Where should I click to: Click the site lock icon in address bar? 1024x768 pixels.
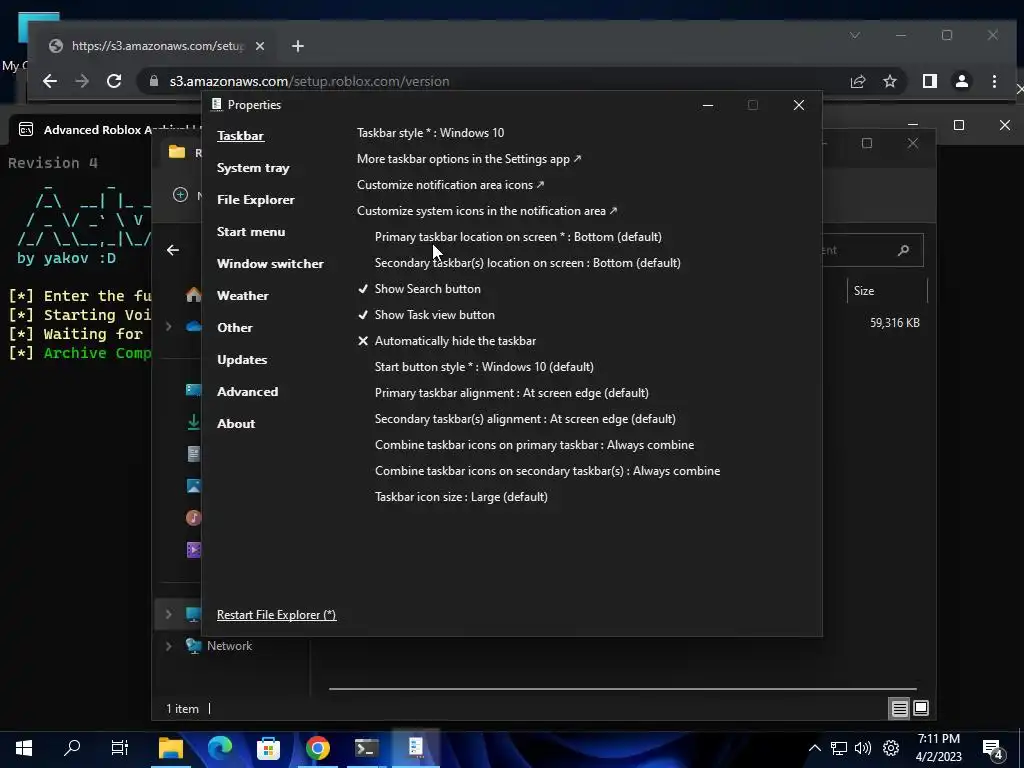point(154,81)
